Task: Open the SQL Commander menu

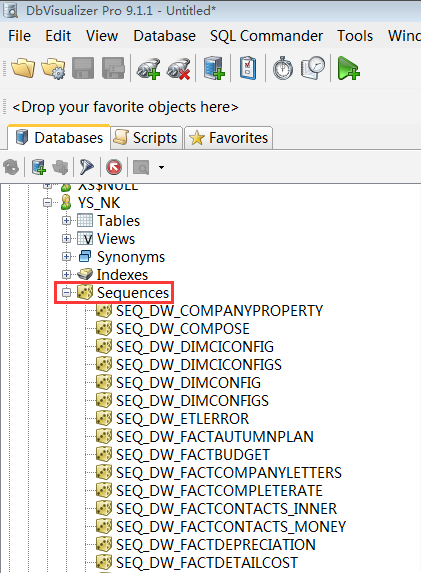Action: (x=266, y=36)
